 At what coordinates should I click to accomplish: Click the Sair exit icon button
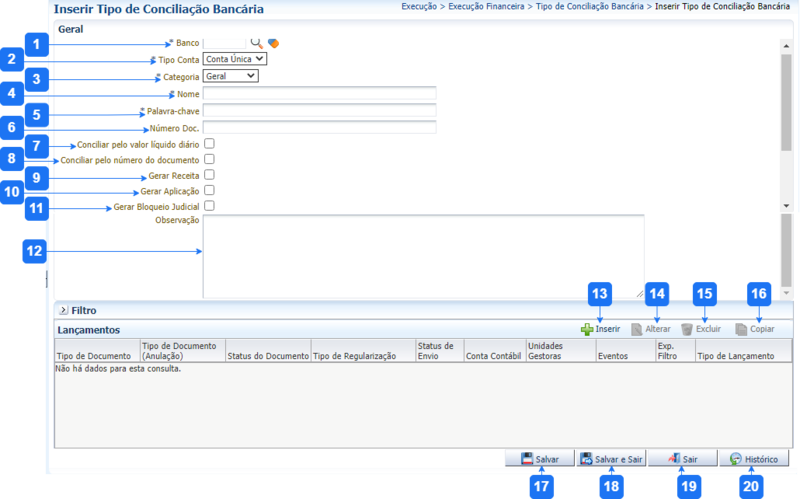tap(675, 459)
